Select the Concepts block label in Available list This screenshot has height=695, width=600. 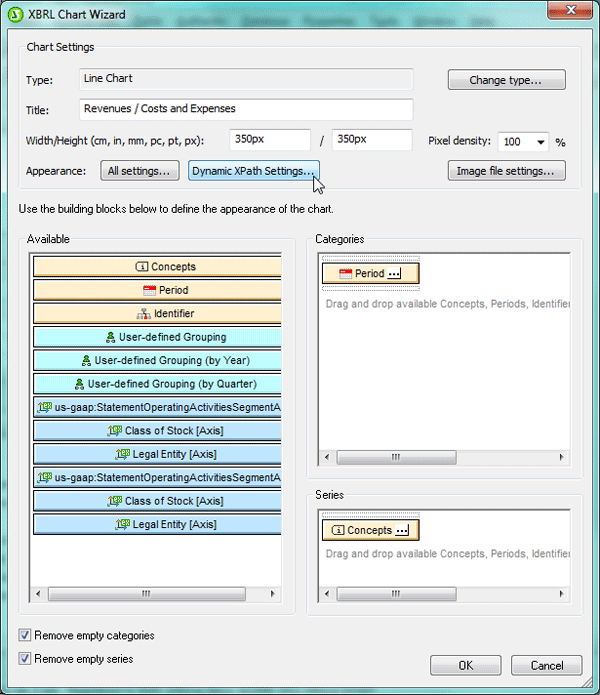173,267
